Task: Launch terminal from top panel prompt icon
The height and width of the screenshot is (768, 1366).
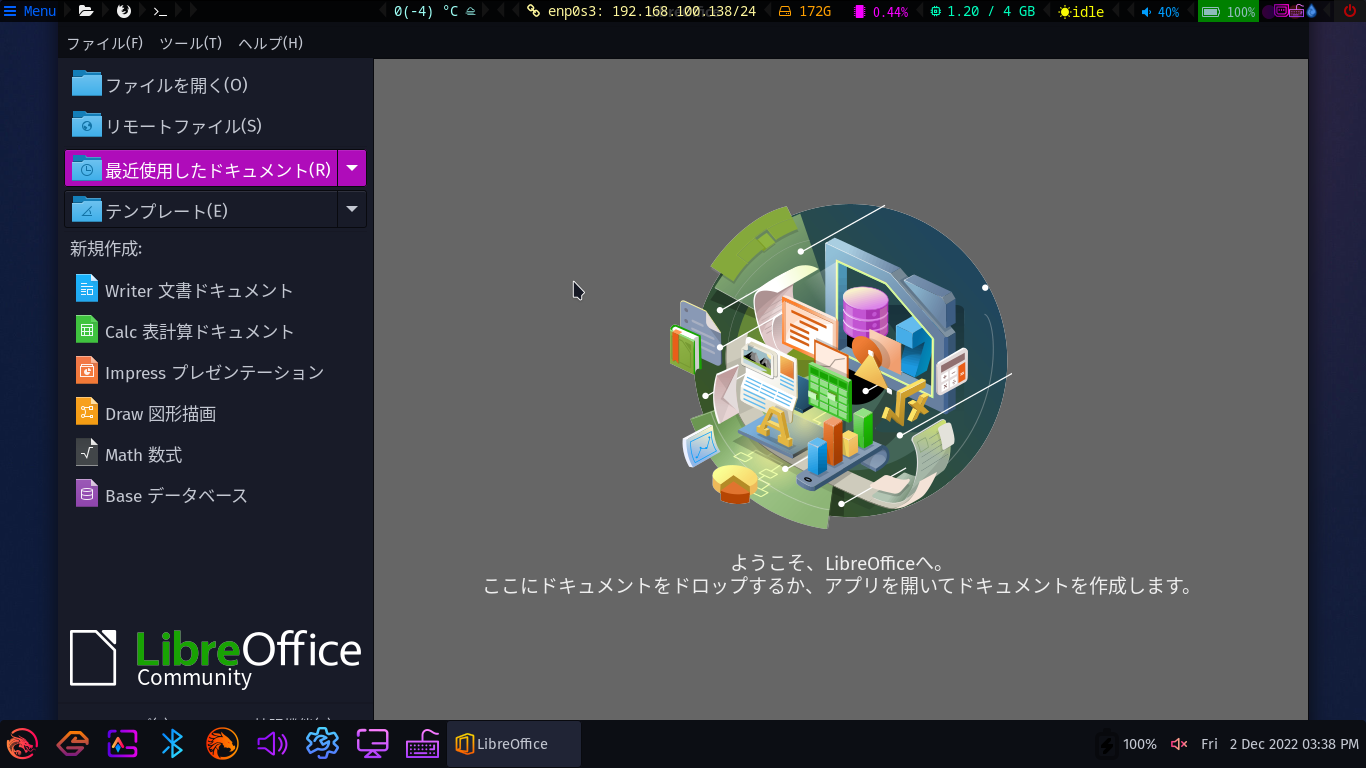Action: point(160,11)
